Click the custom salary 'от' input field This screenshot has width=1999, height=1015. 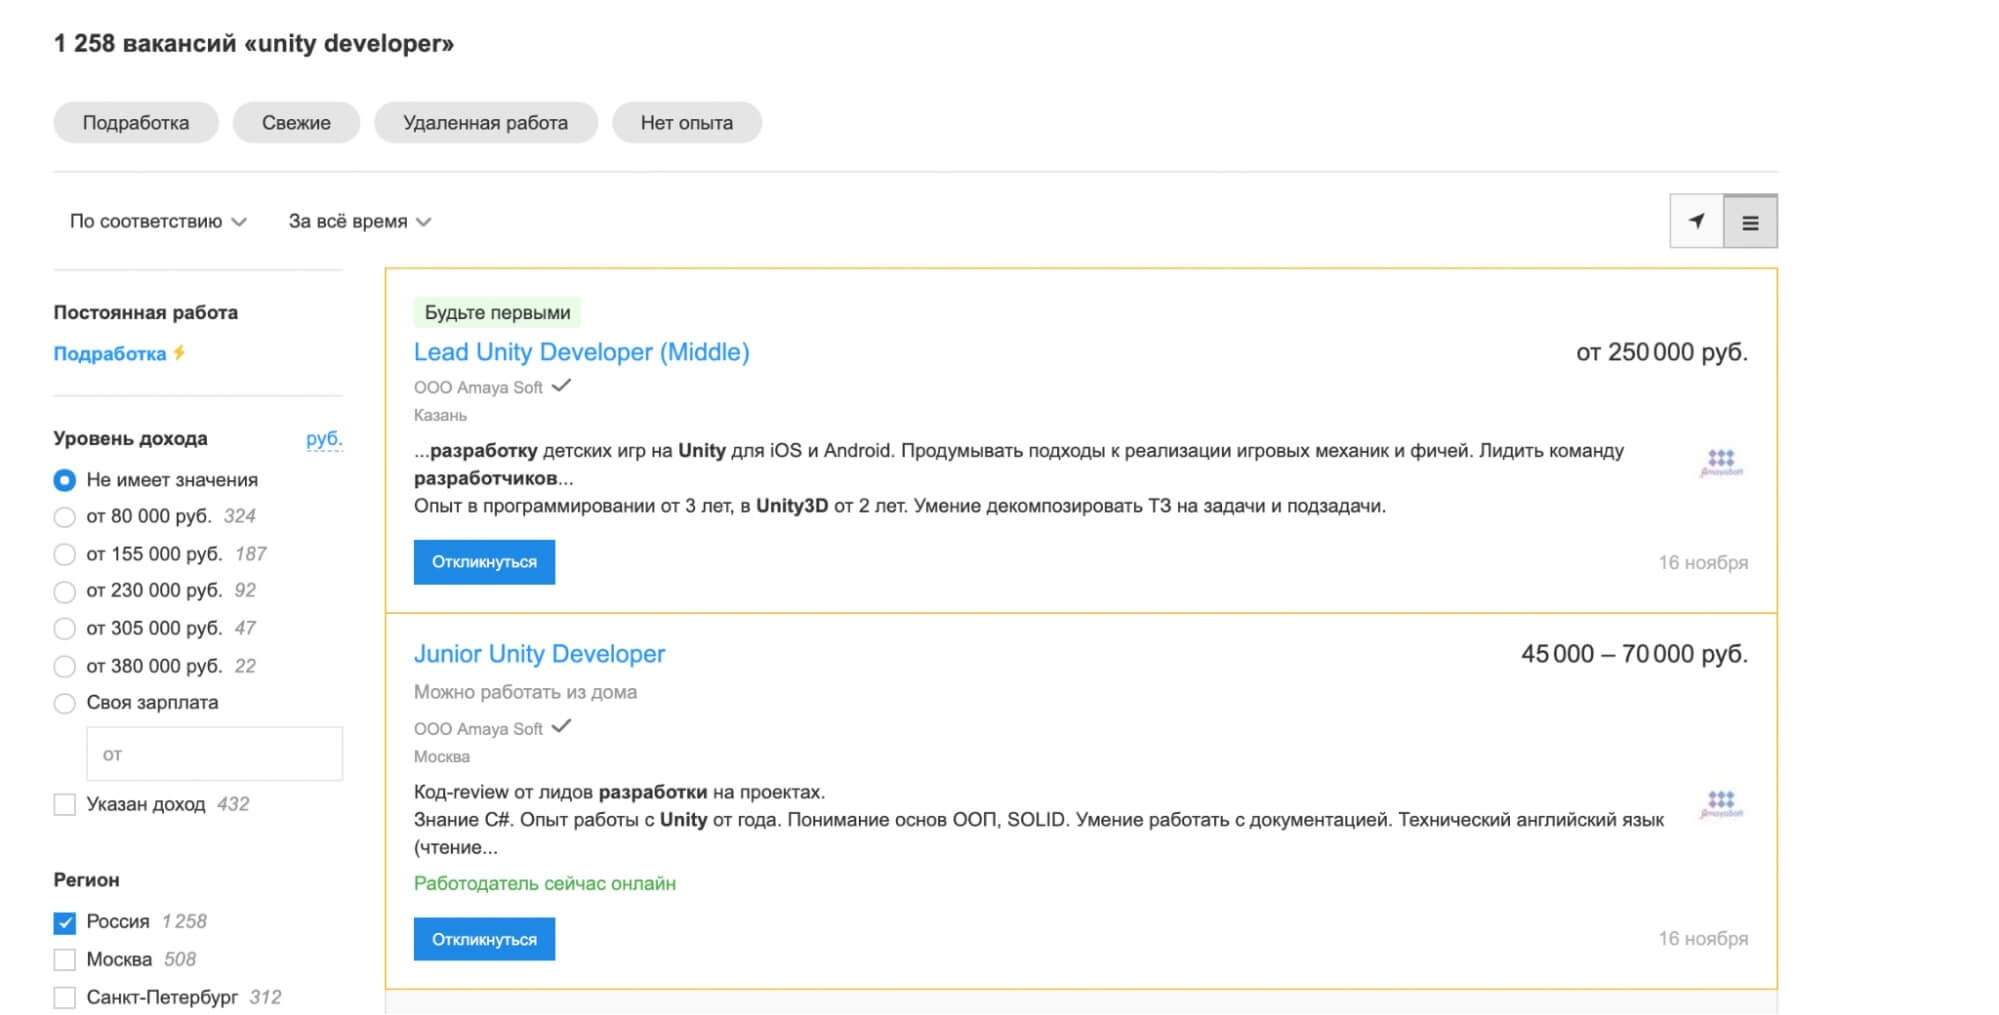[214, 754]
